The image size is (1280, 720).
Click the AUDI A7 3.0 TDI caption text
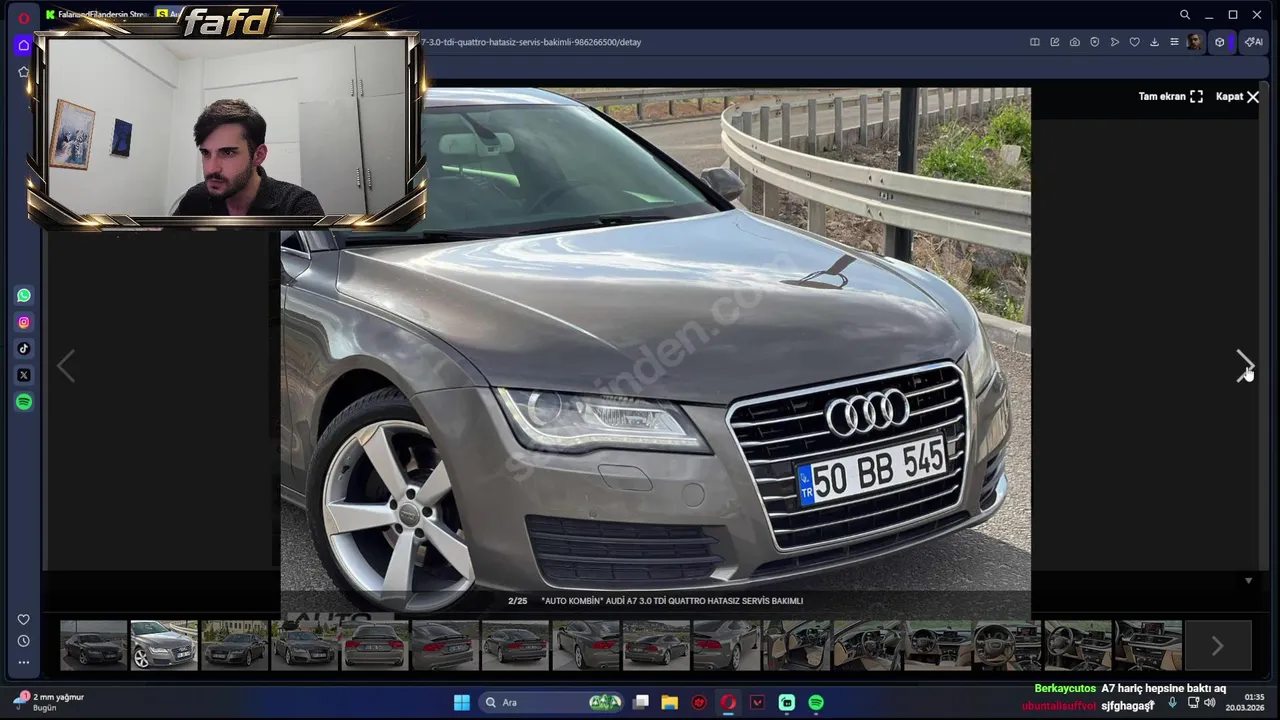coord(672,601)
